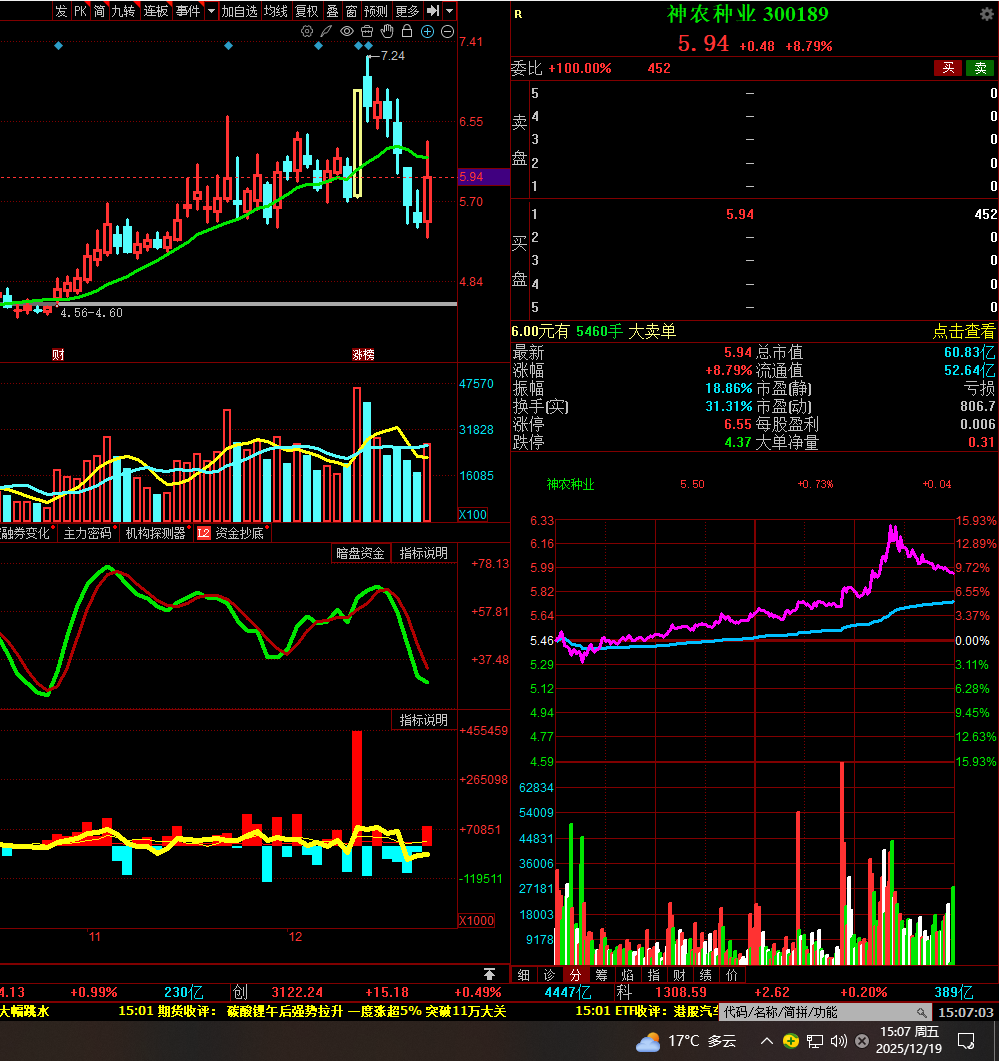The height and width of the screenshot is (1061, 999).
Task: Open chart settings gear icon above K-line
Action: [307, 31]
